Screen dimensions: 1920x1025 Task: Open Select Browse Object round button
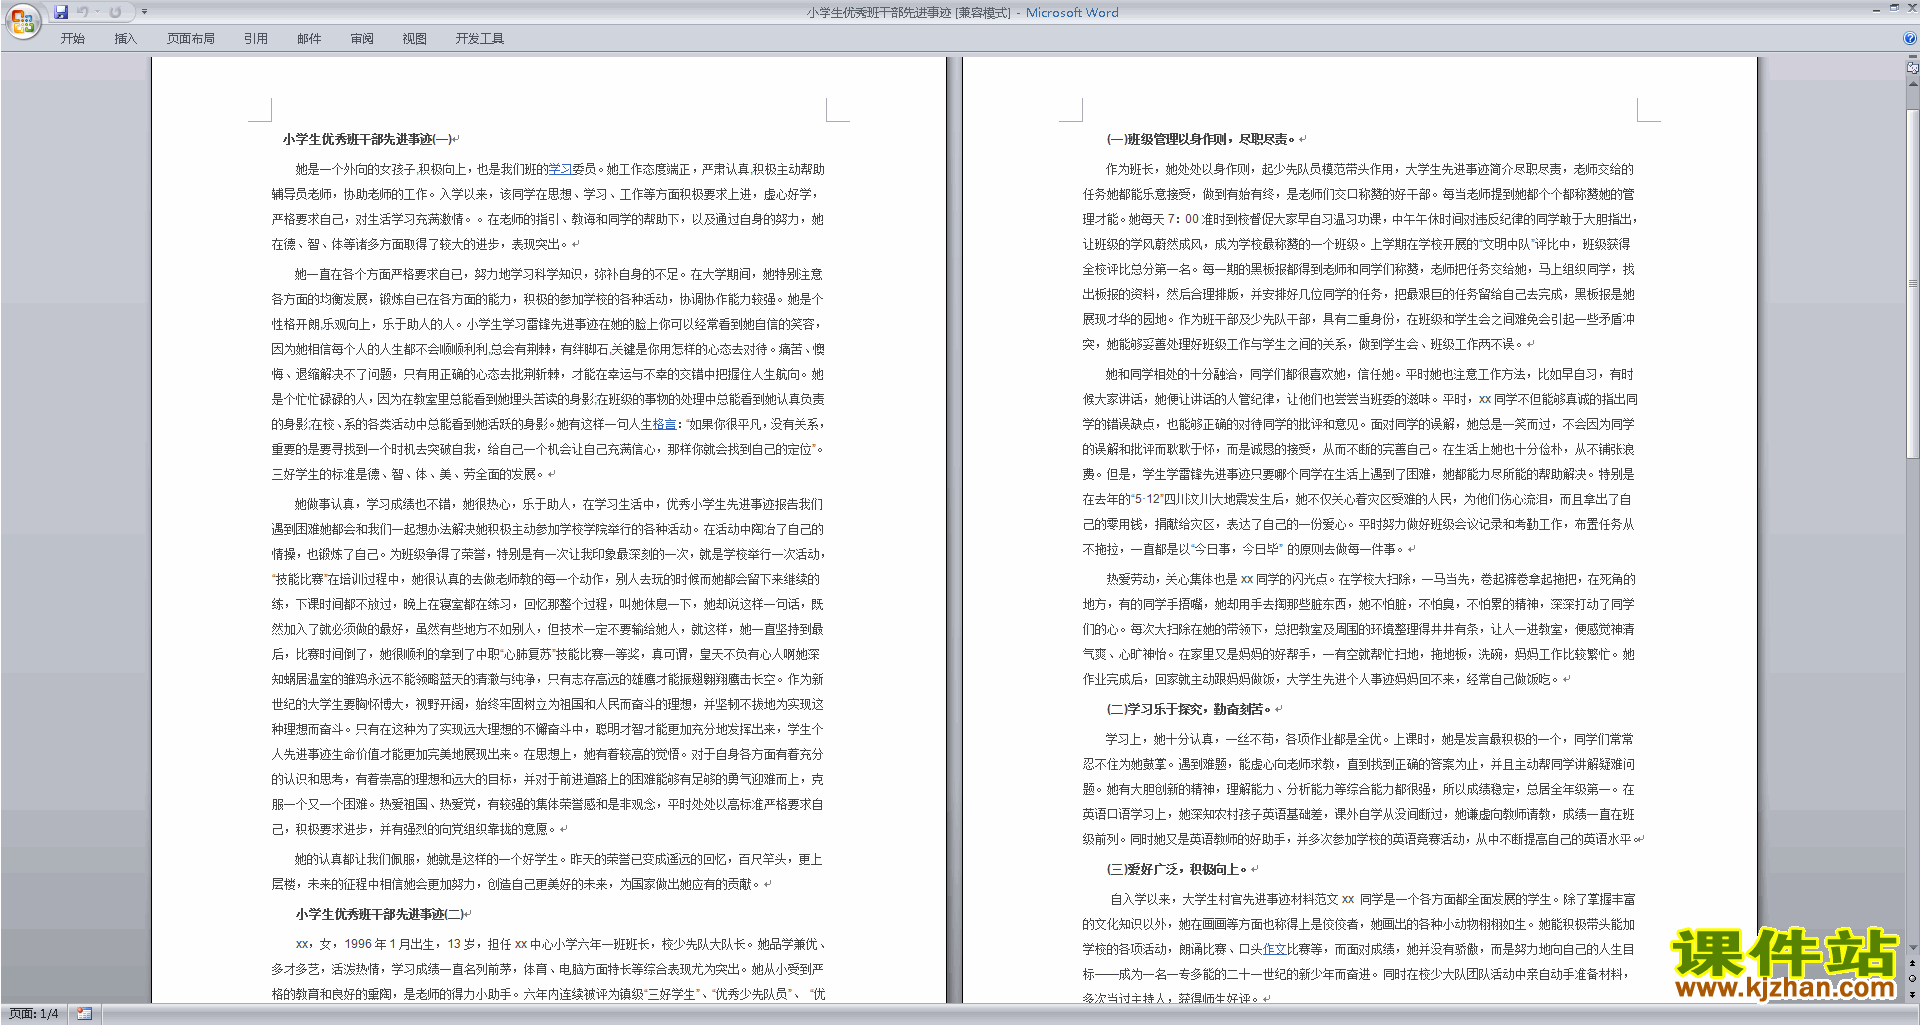pos(1913,978)
